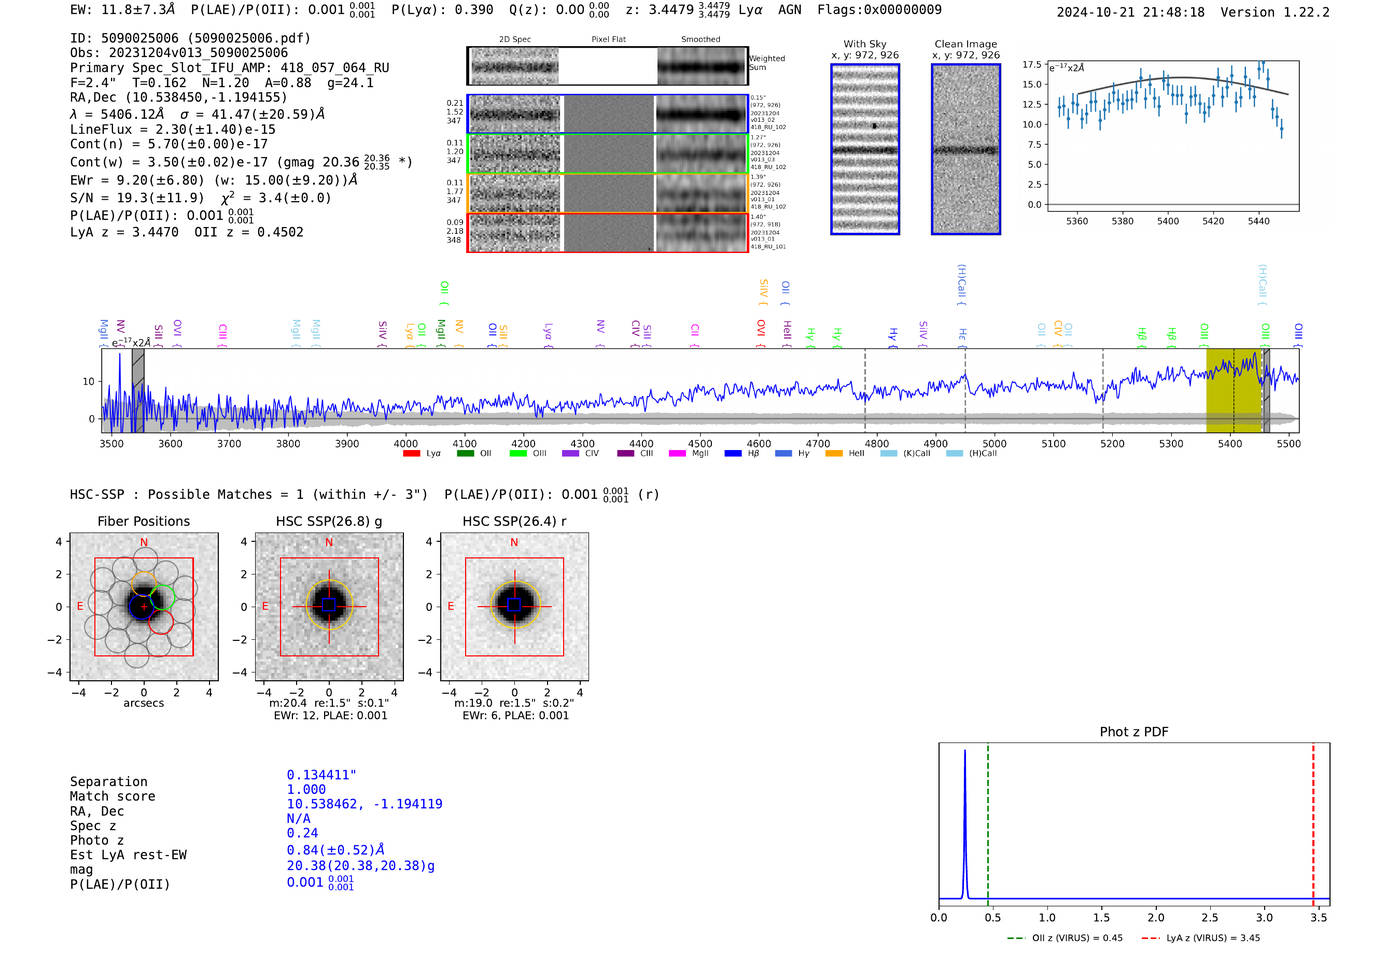This screenshot has height=953, width=1400.
Task: Click the blue peak in Phot z PDF
Action: tap(965, 824)
